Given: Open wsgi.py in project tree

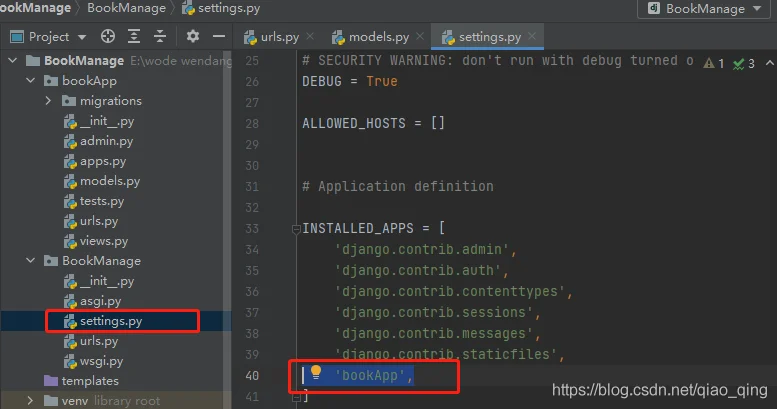Looking at the screenshot, I should [93, 361].
